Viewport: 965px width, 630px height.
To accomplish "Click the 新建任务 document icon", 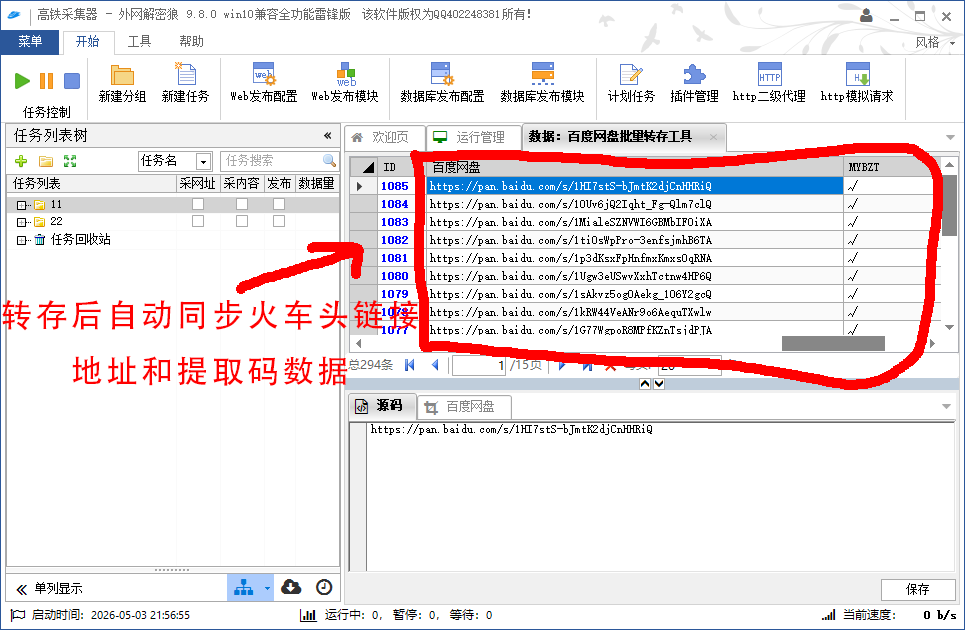I will tap(185, 74).
